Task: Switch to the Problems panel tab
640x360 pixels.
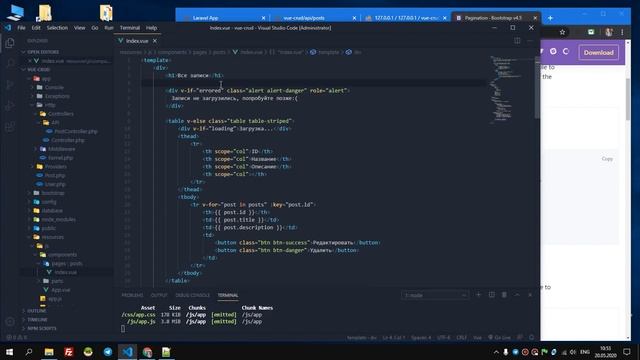Action: [132, 295]
